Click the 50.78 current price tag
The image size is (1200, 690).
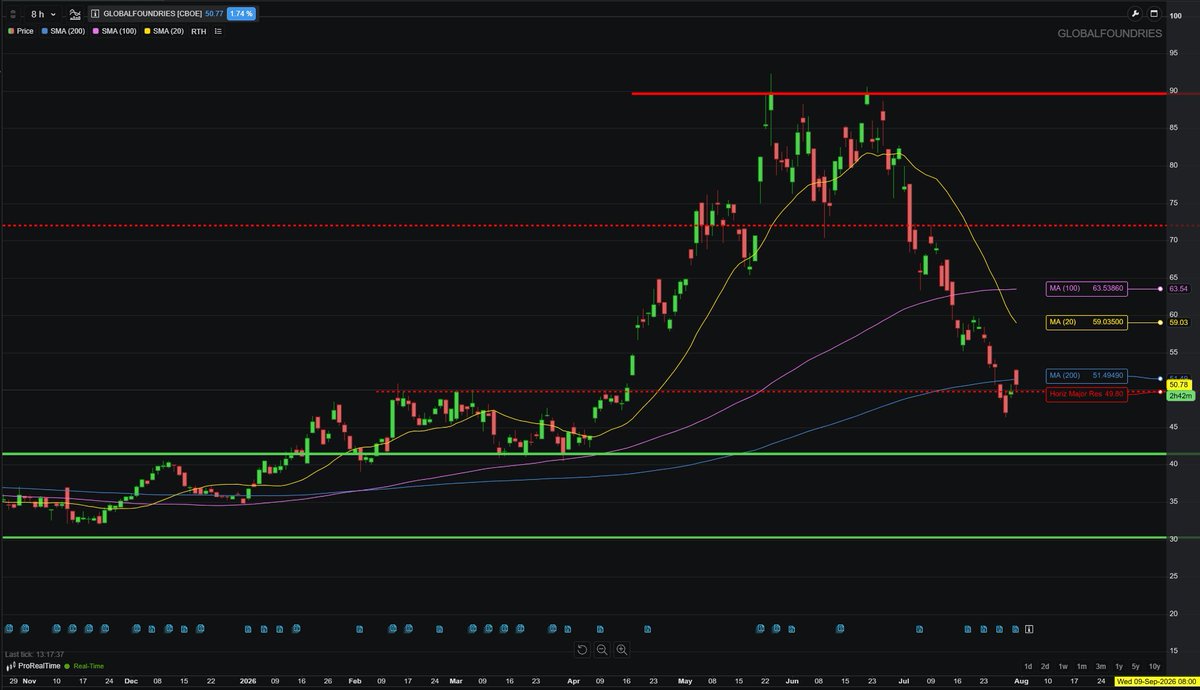point(1180,384)
